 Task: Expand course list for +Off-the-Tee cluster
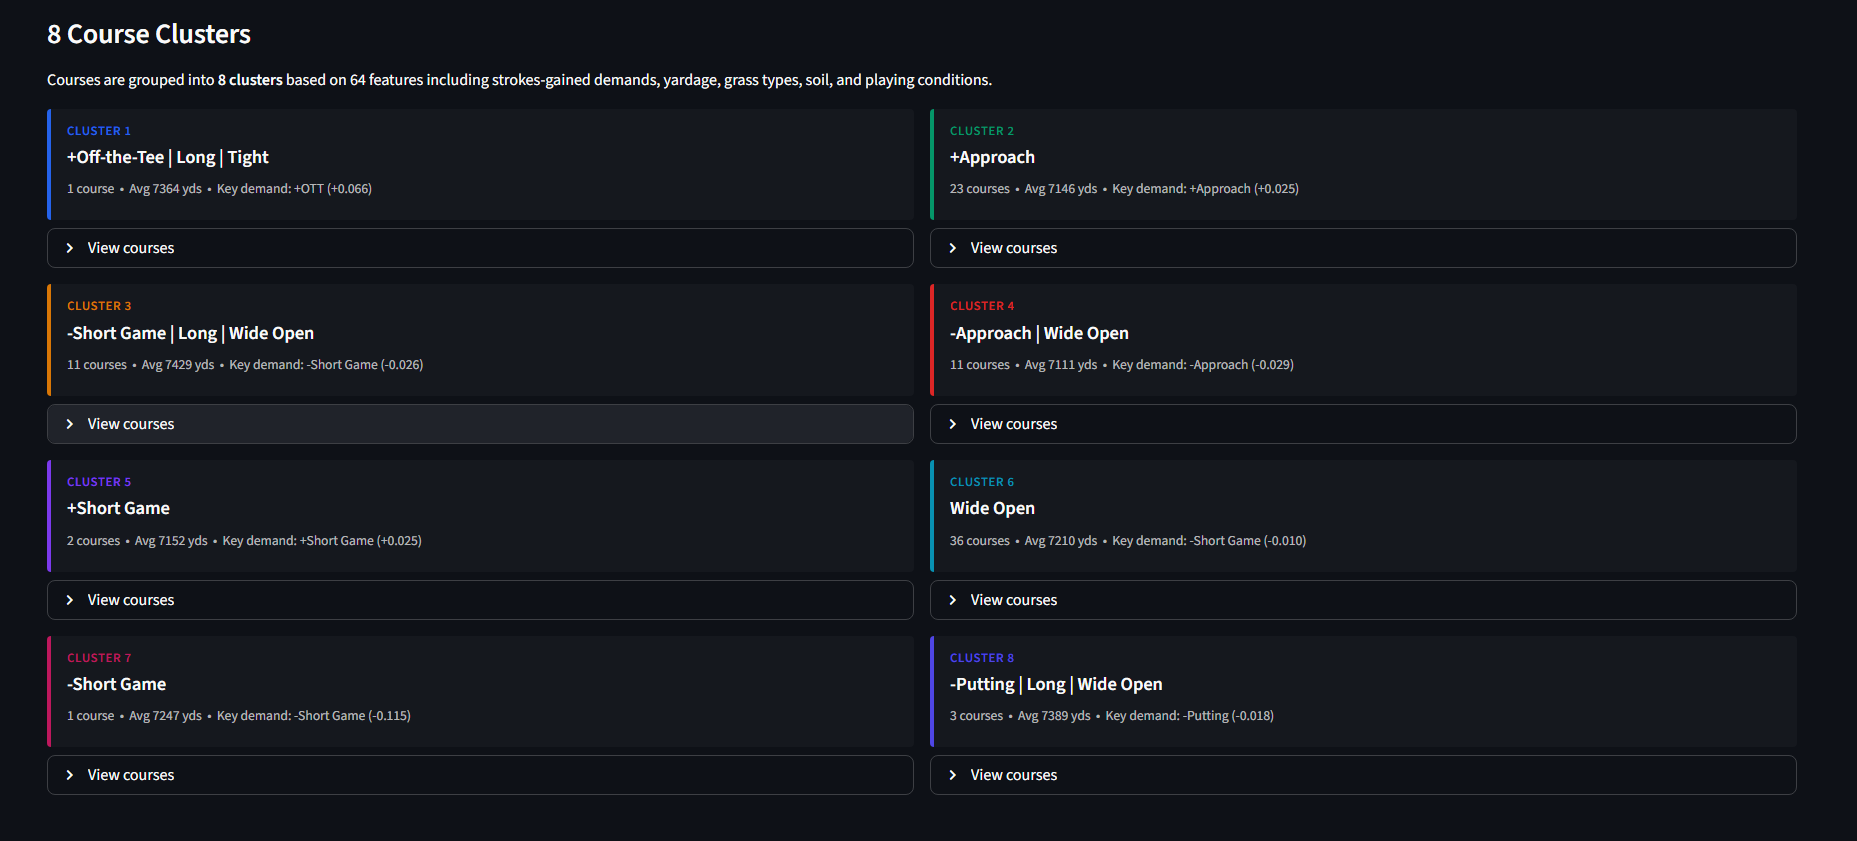tap(130, 248)
